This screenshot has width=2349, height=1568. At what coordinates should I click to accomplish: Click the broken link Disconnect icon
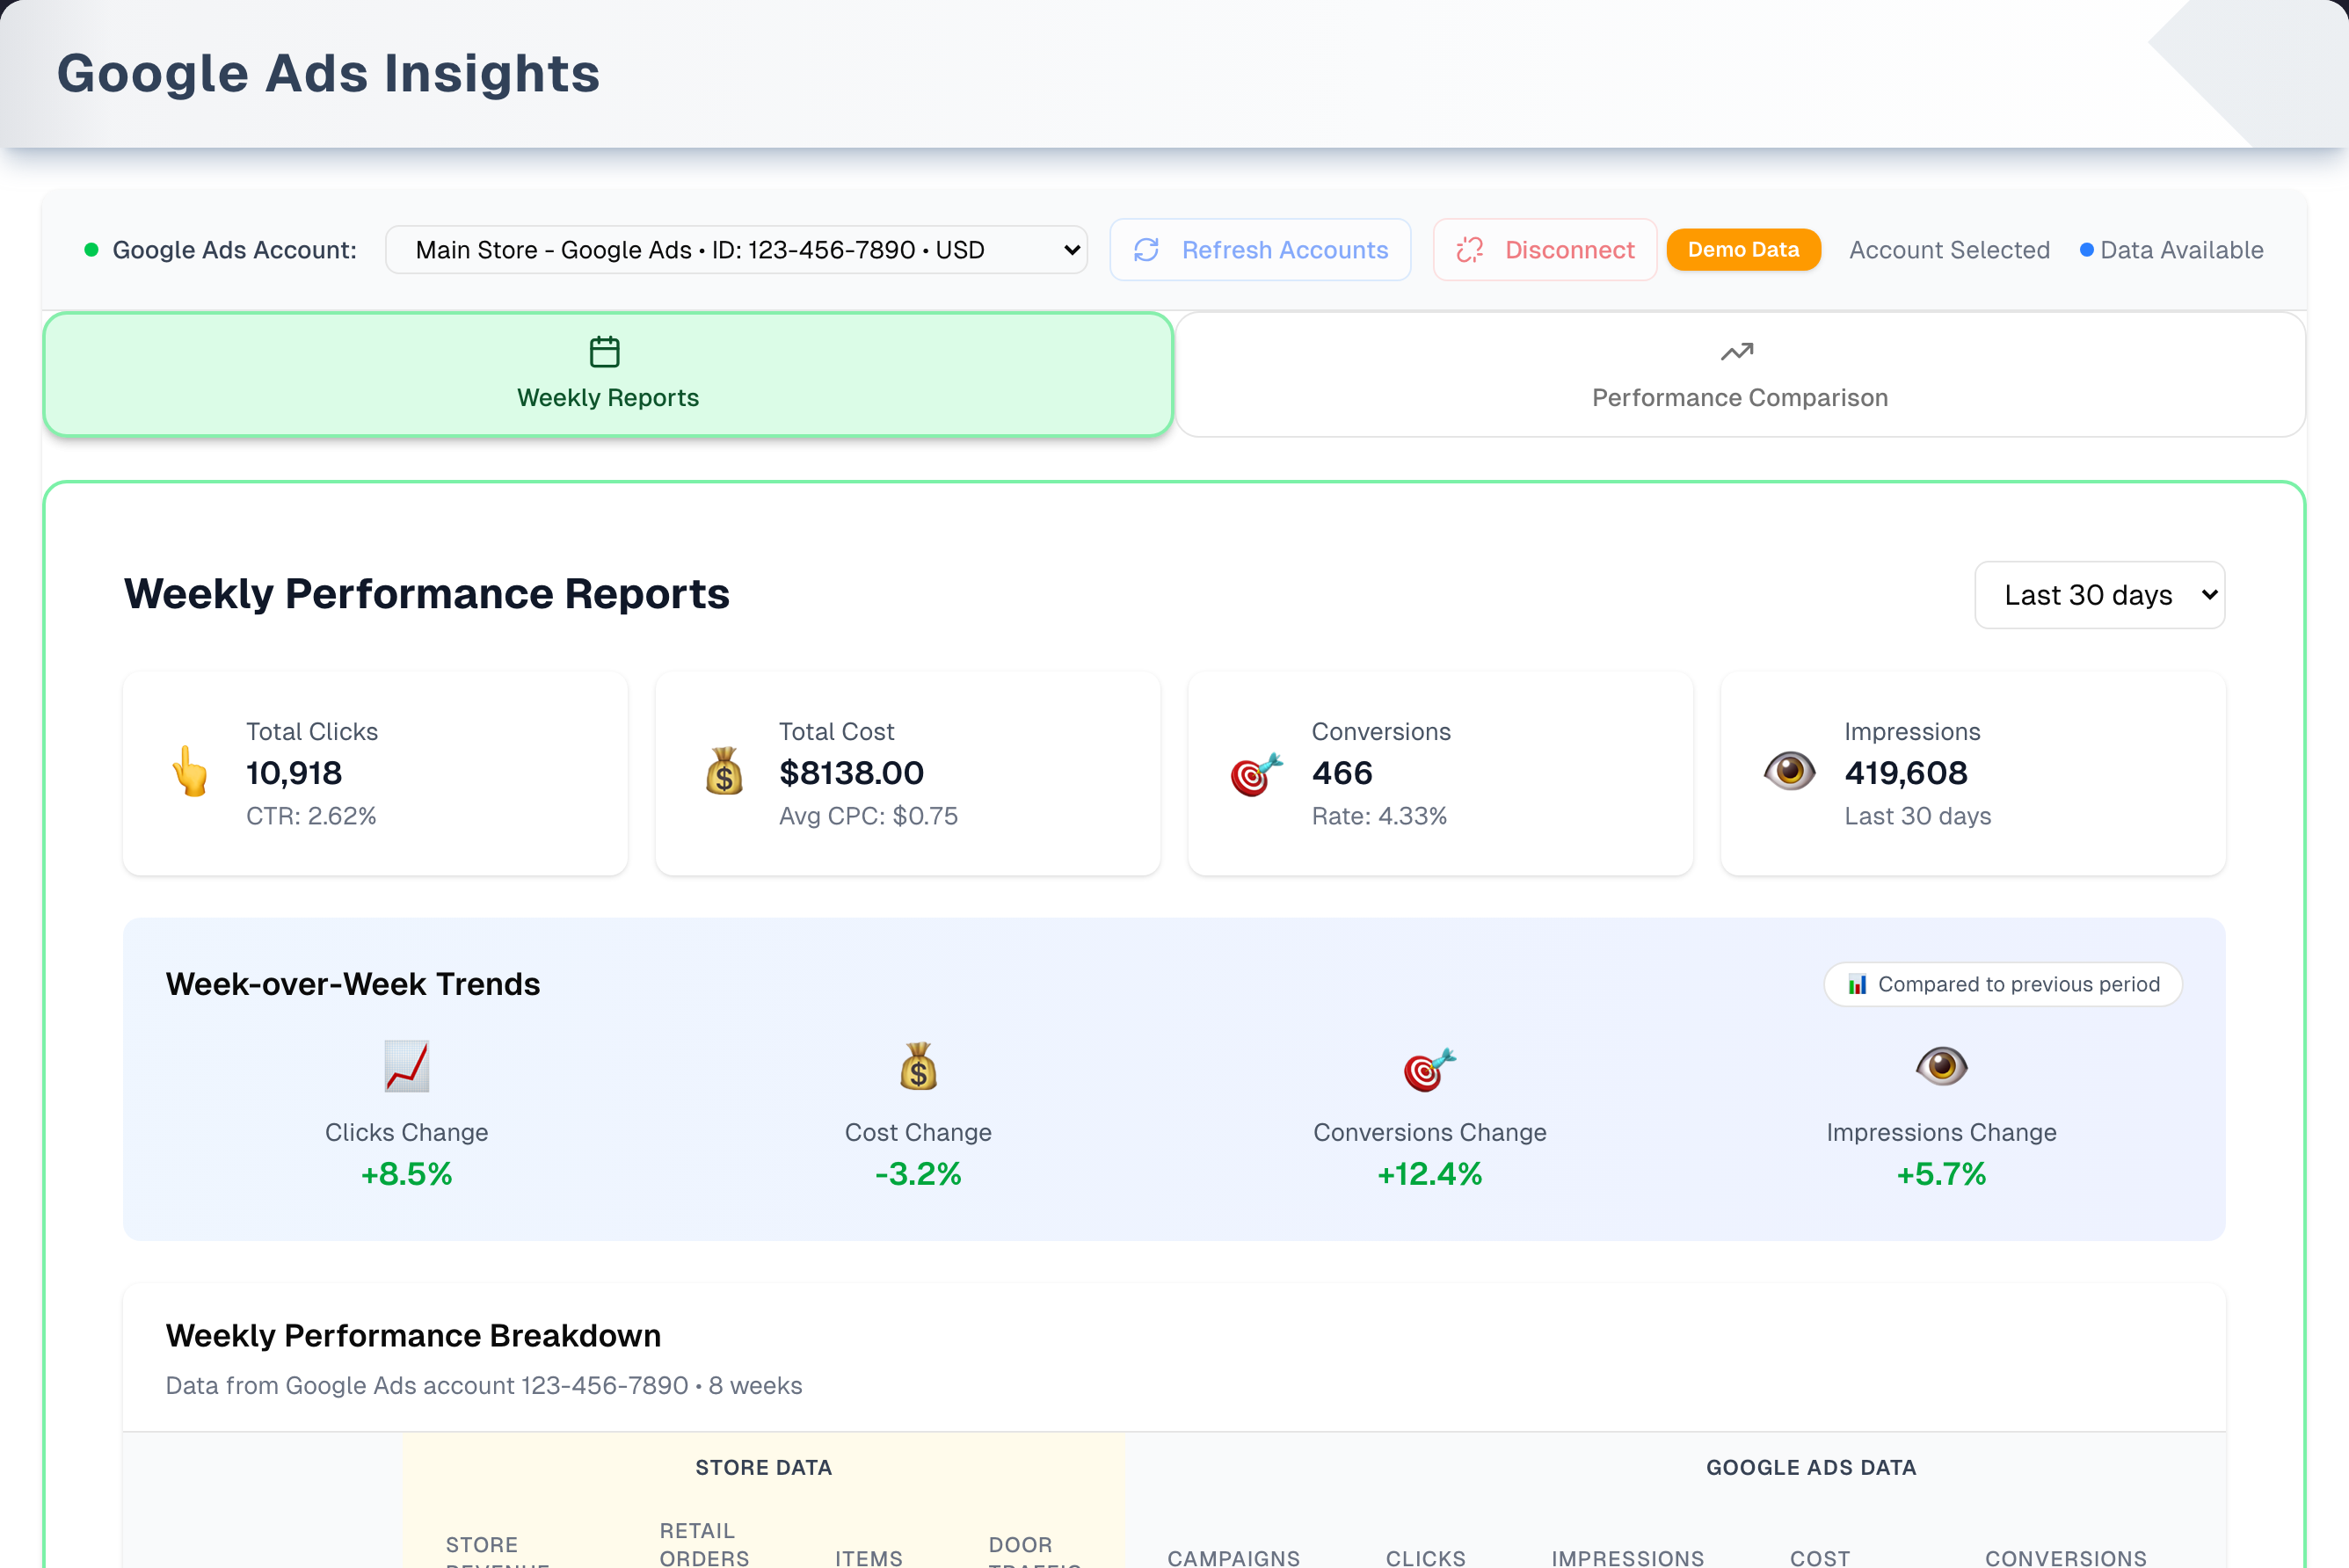point(1470,250)
